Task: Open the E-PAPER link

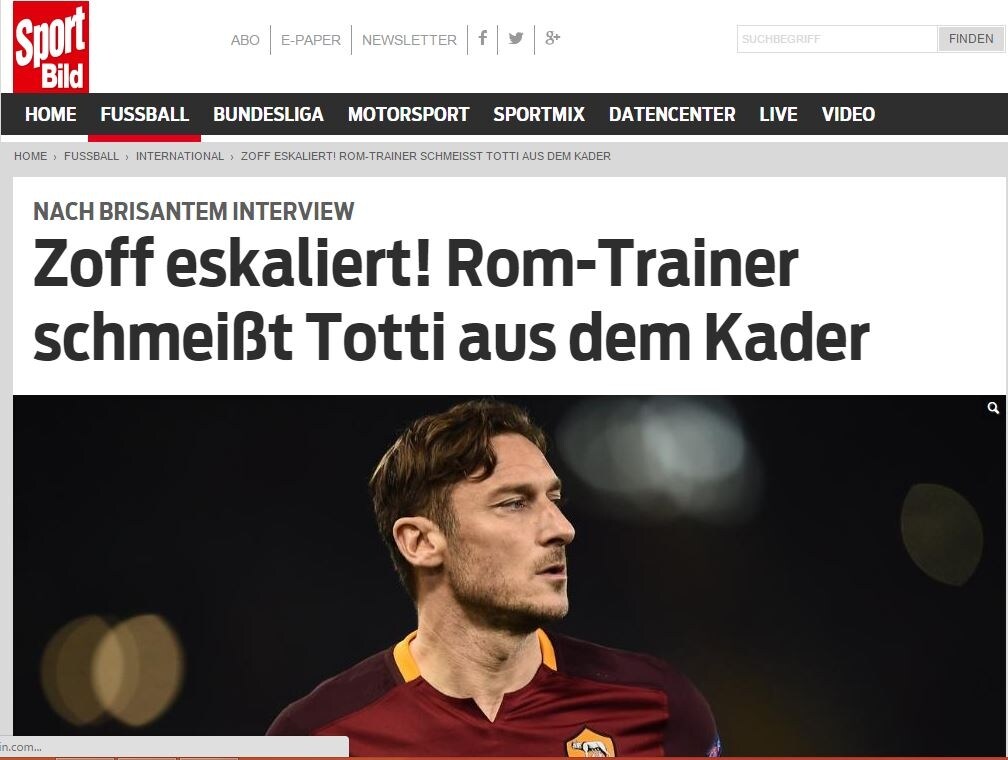Action: pyautogui.click(x=310, y=40)
